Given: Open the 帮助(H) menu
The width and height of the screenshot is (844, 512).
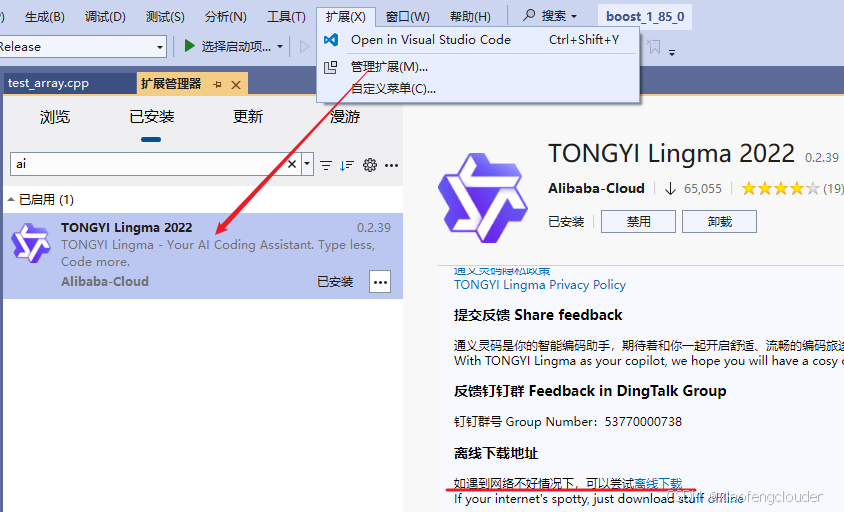Looking at the screenshot, I should (470, 17).
